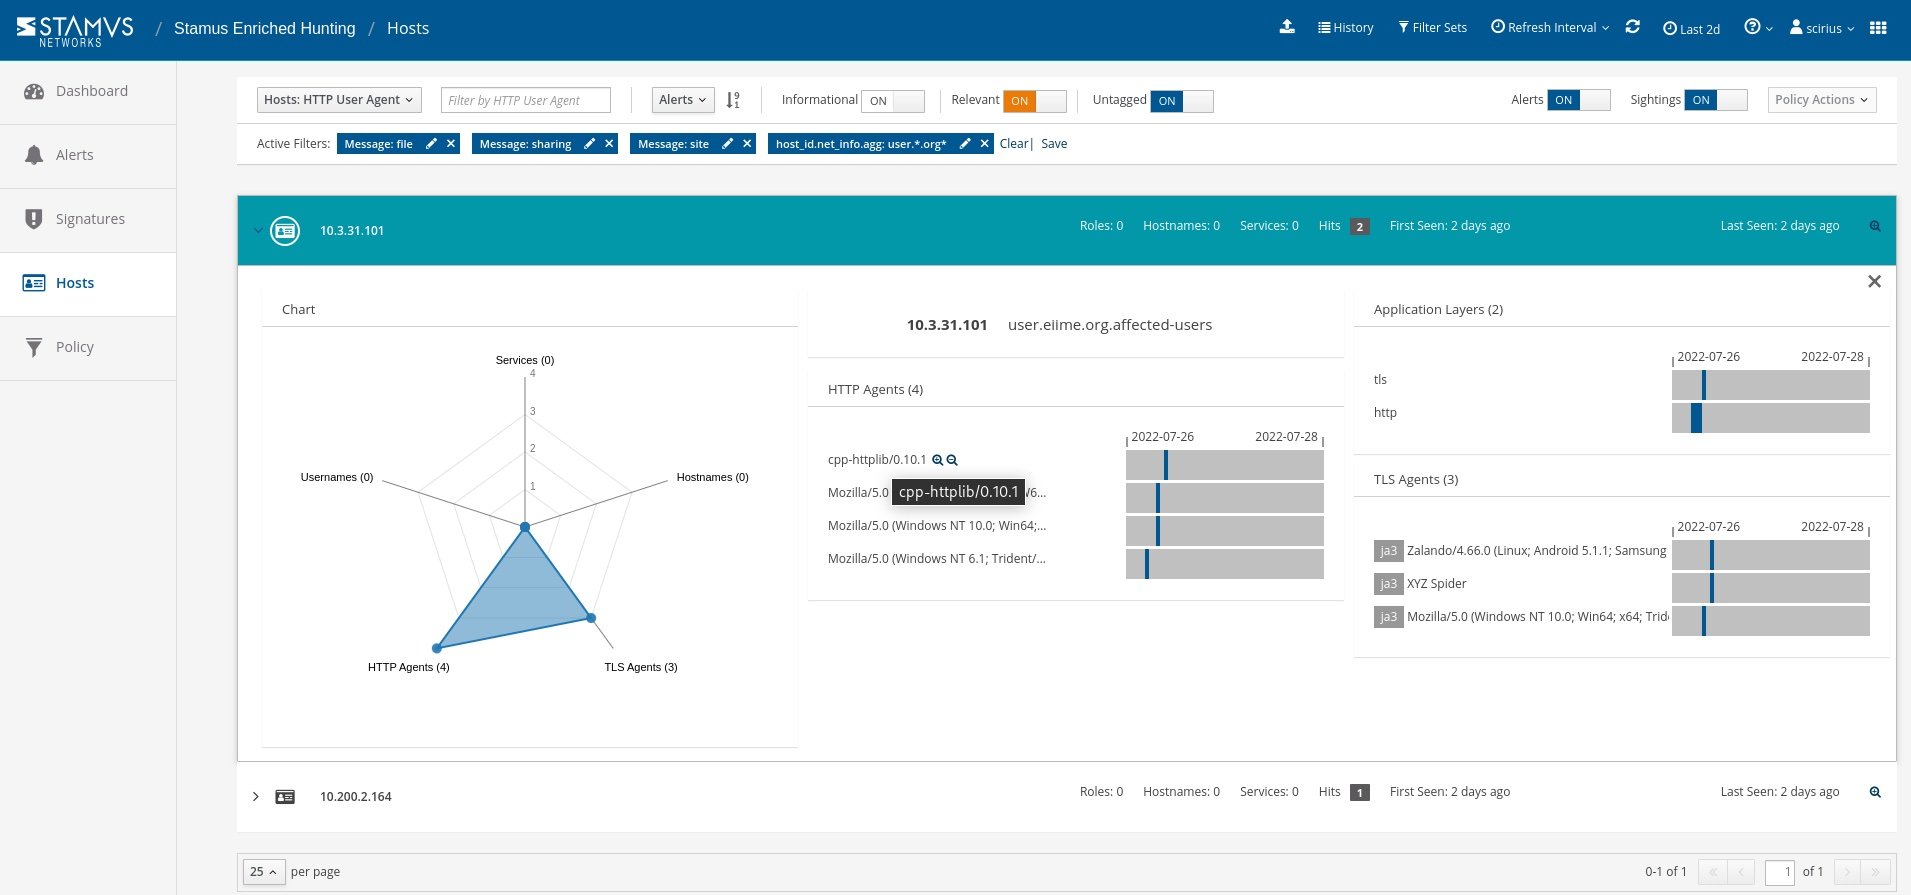
Task: Open the apps grid icon
Action: point(1878,28)
